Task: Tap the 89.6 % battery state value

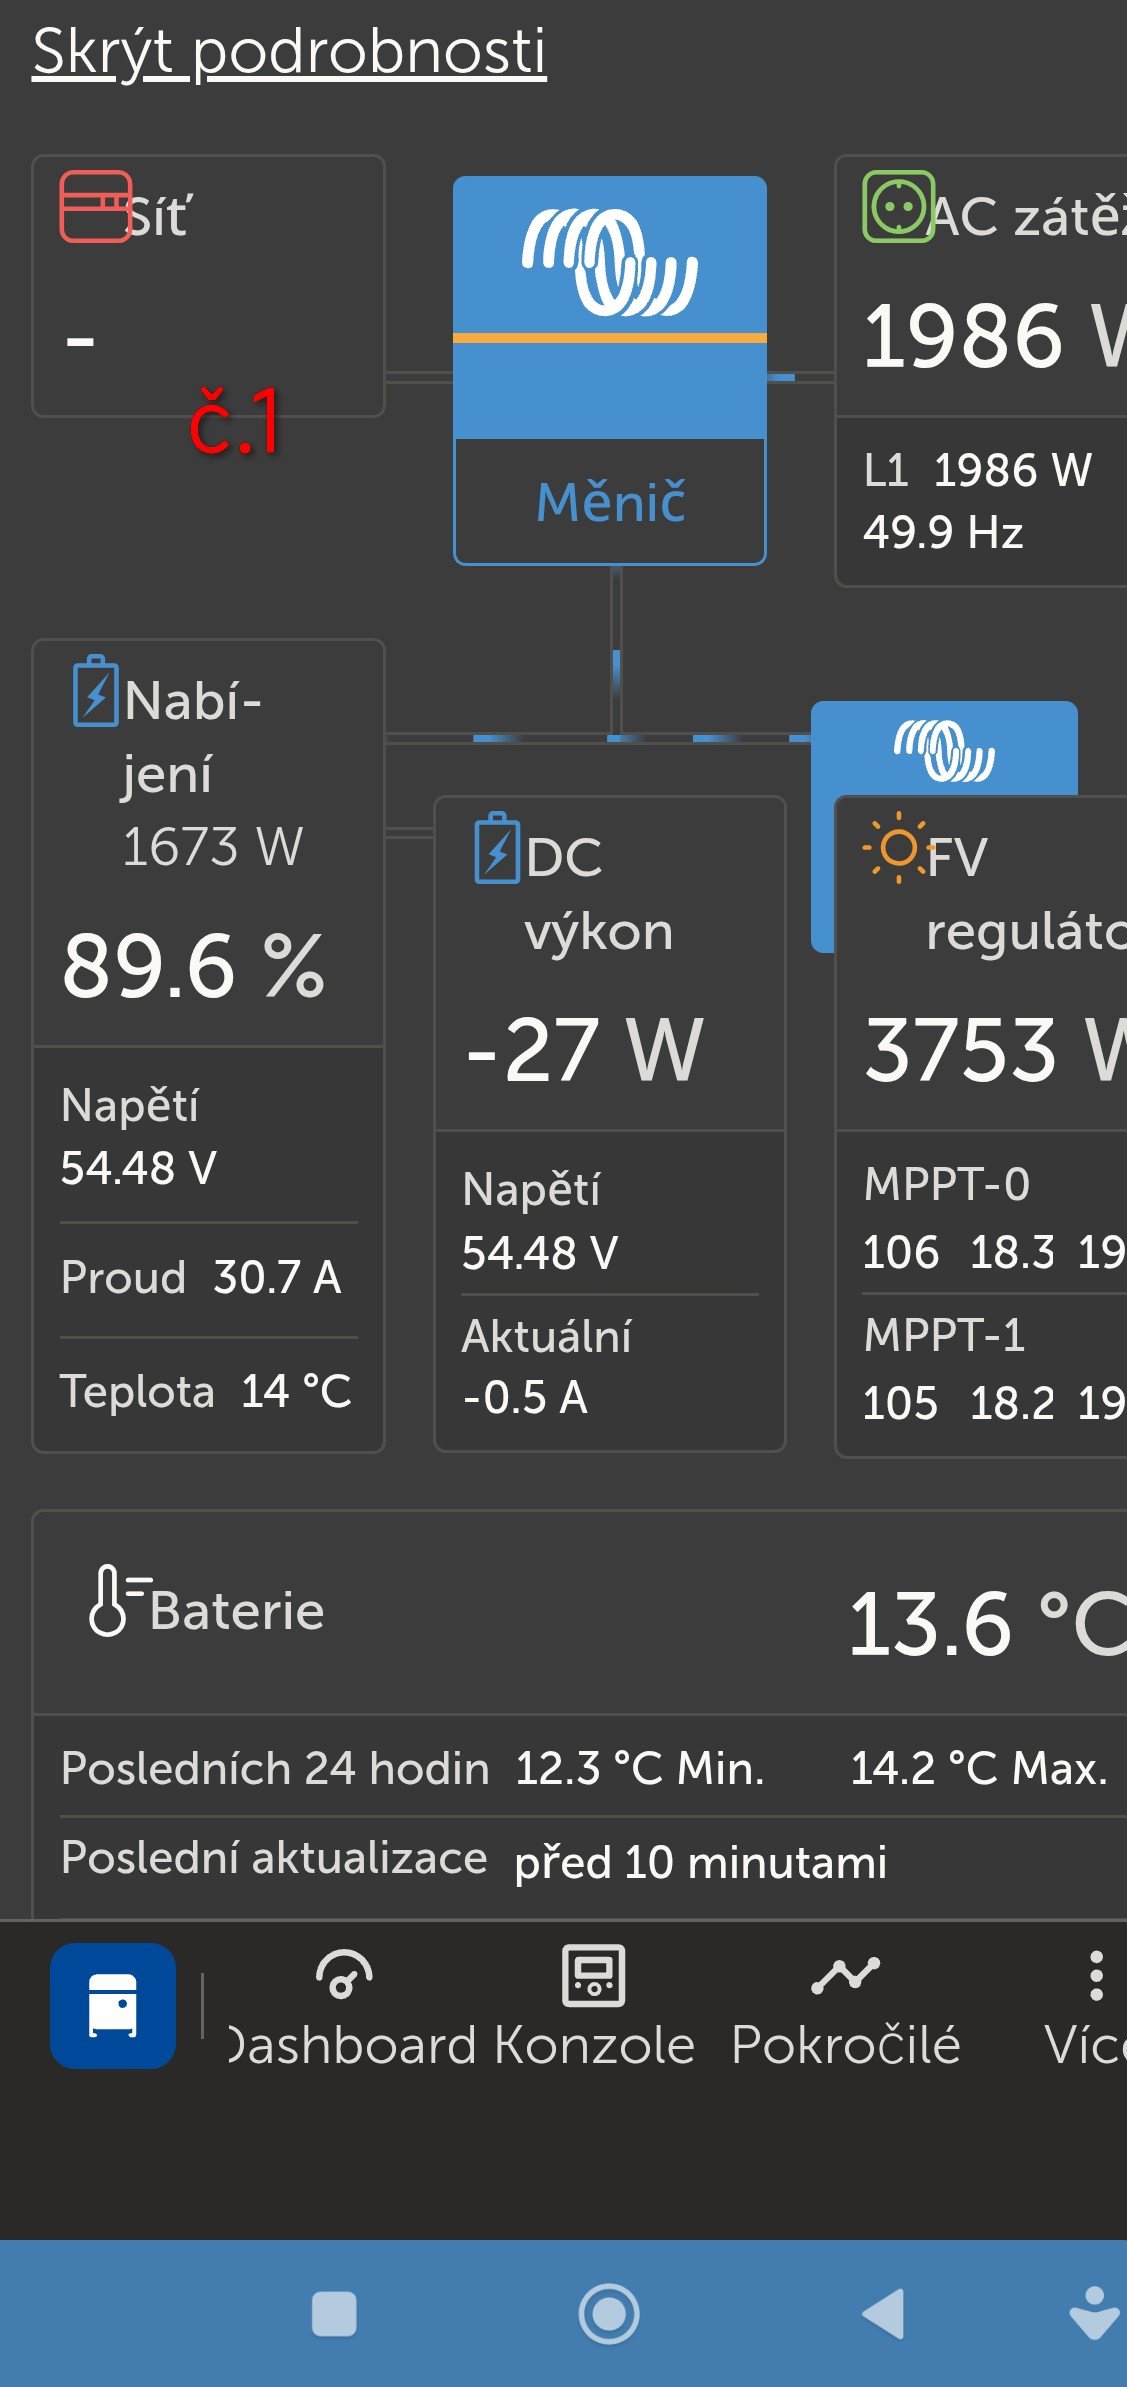Action: pos(194,967)
